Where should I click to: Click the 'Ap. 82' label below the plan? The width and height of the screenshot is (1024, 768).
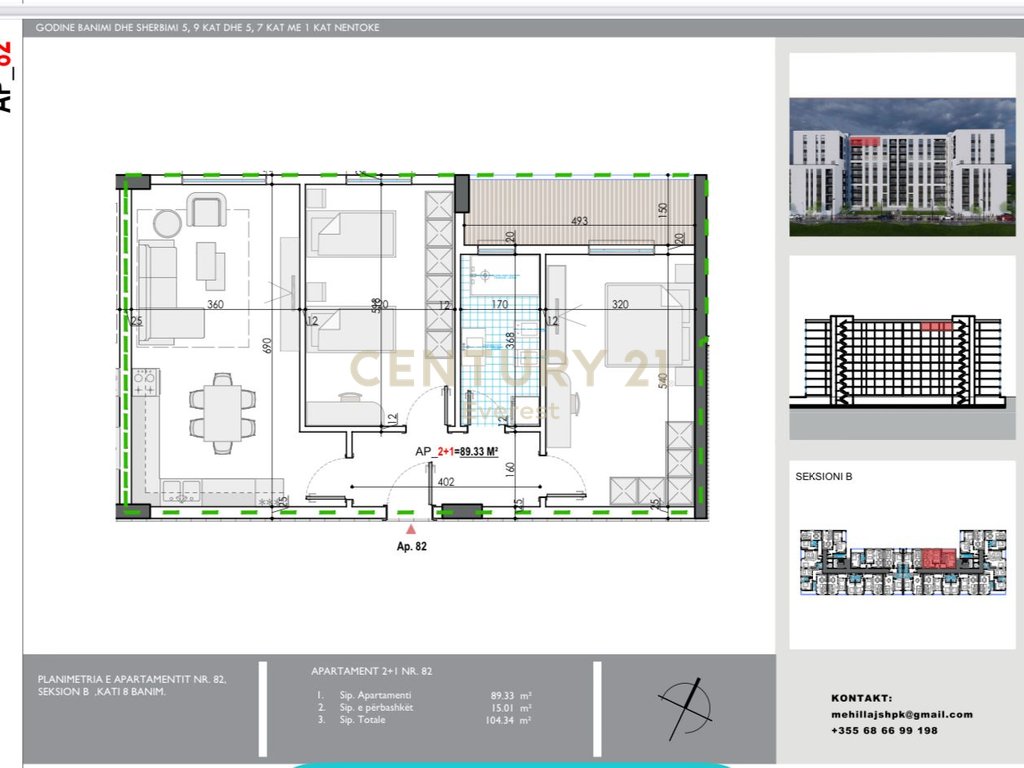point(411,546)
